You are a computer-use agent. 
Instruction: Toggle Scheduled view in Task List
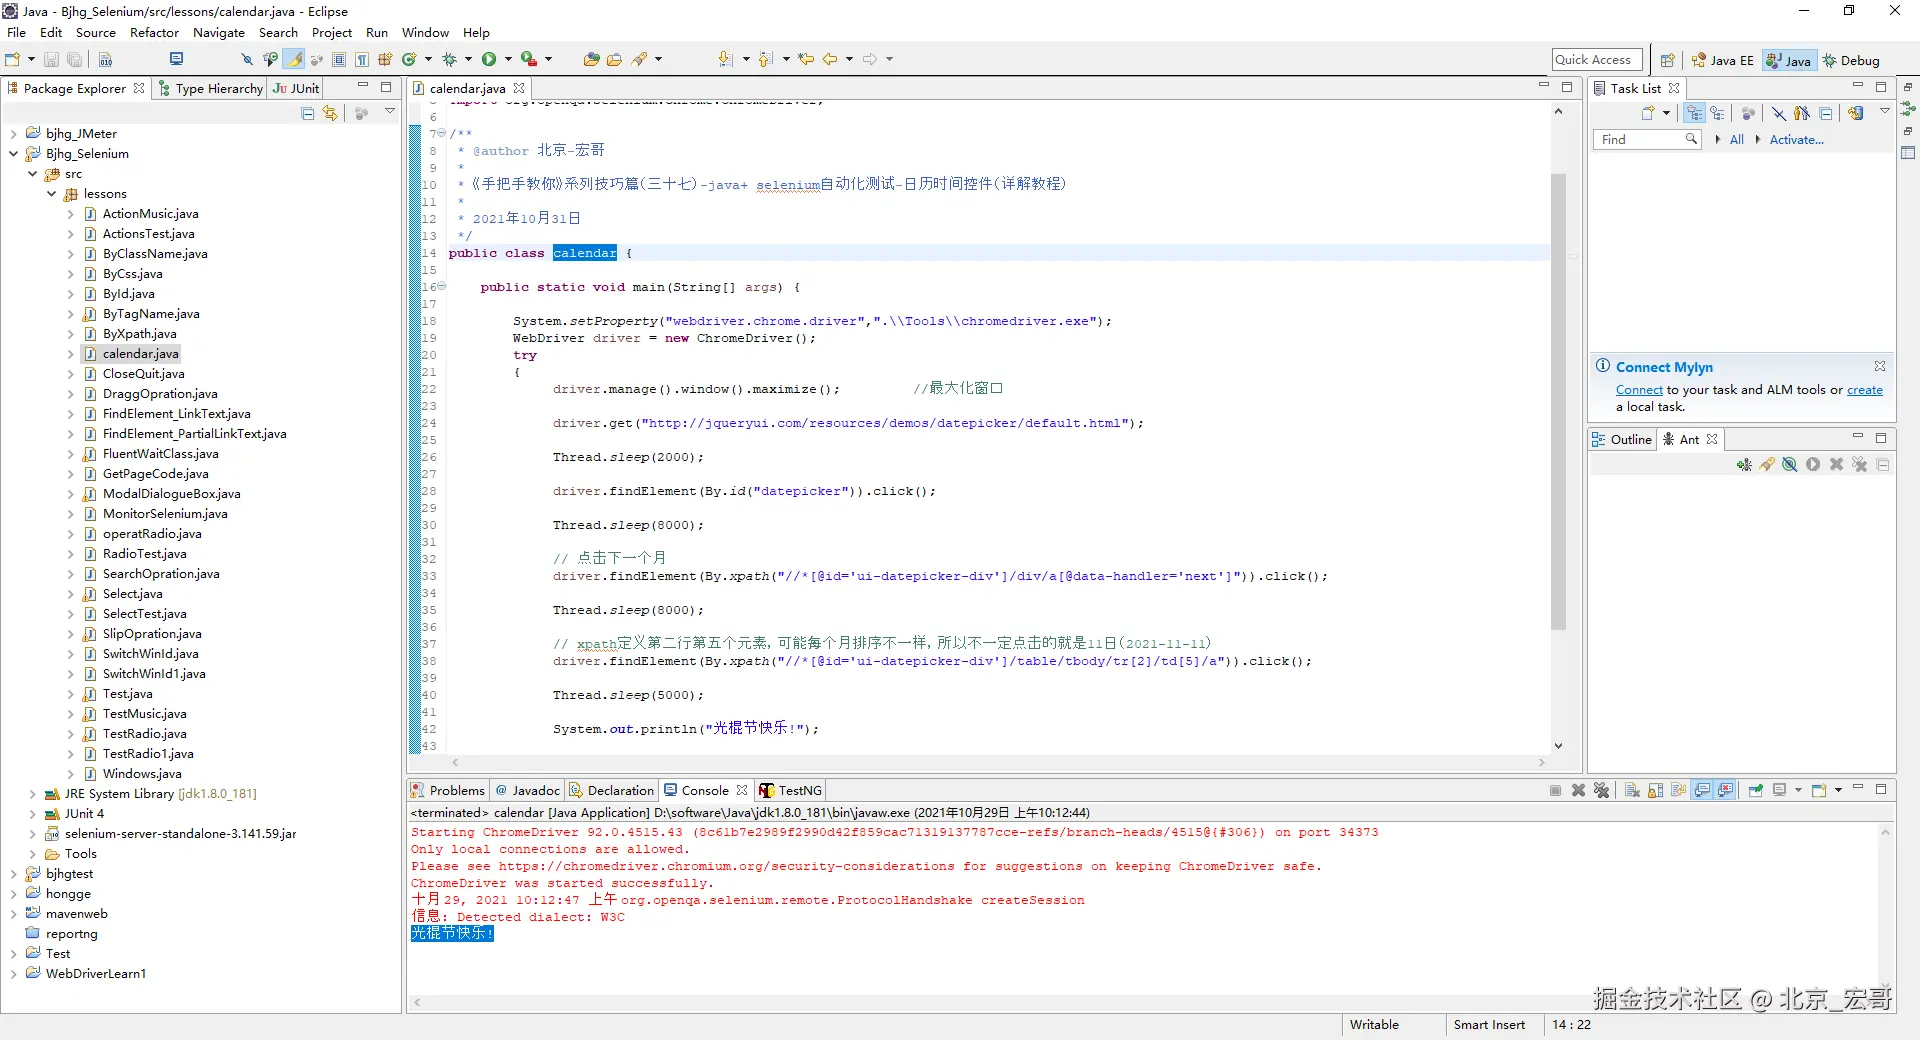pos(1717,114)
